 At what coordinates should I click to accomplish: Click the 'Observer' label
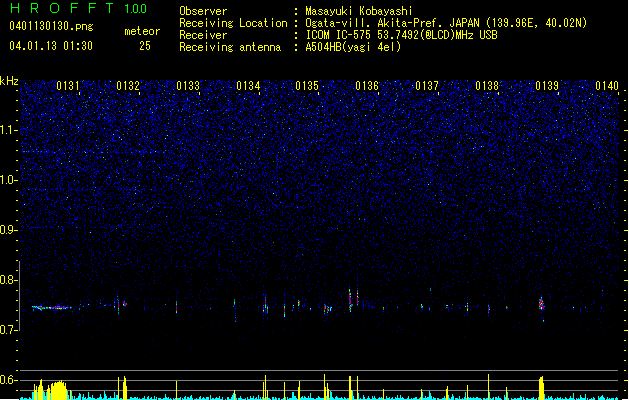[203, 11]
